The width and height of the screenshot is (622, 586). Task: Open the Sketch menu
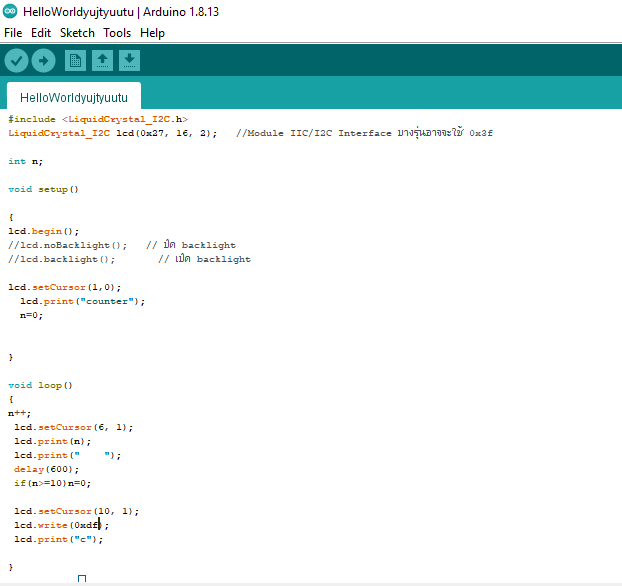77,33
